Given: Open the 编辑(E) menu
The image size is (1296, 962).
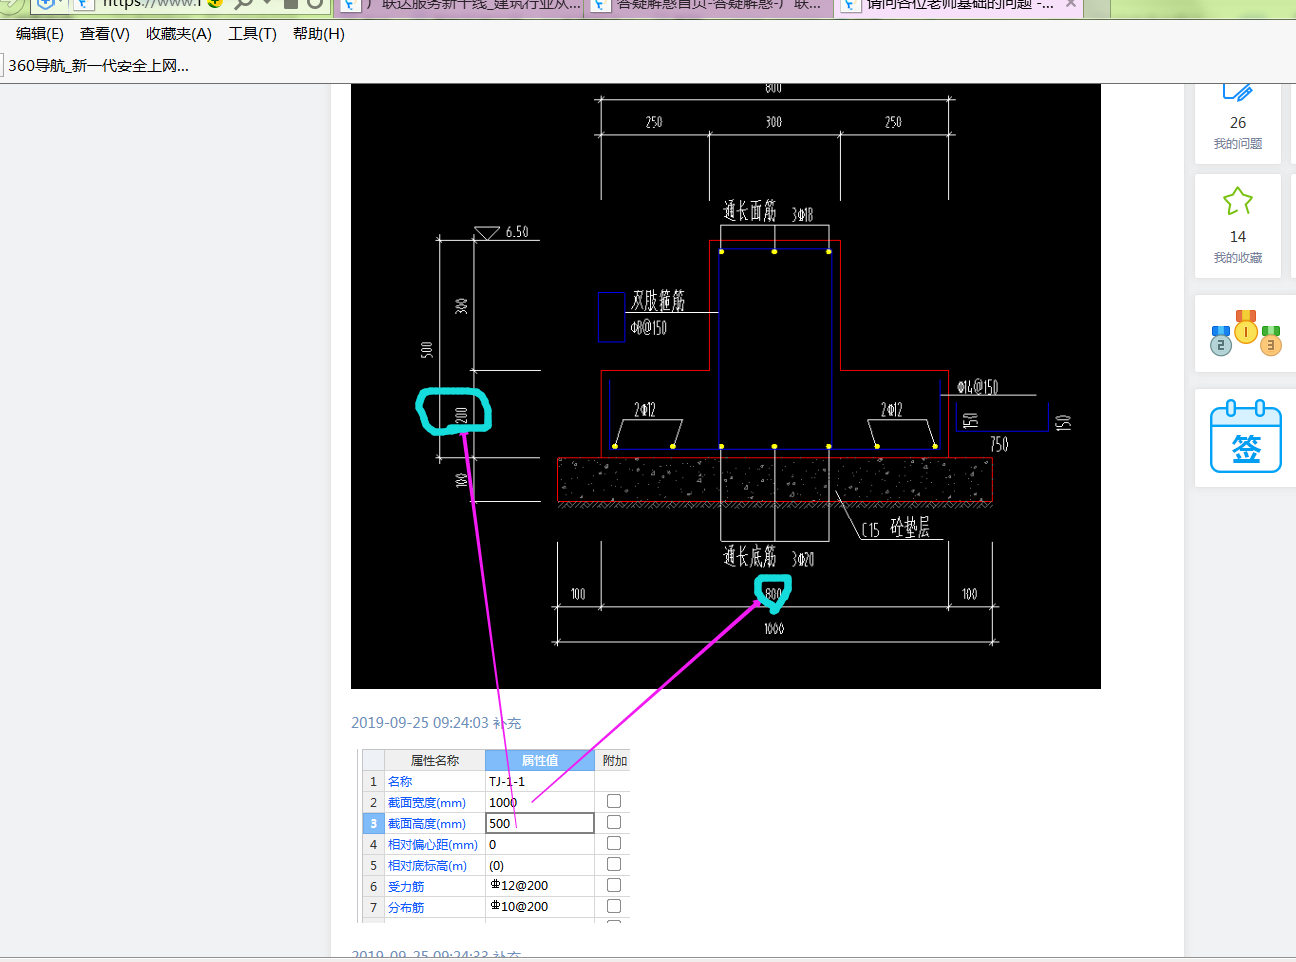Looking at the screenshot, I should coord(40,34).
